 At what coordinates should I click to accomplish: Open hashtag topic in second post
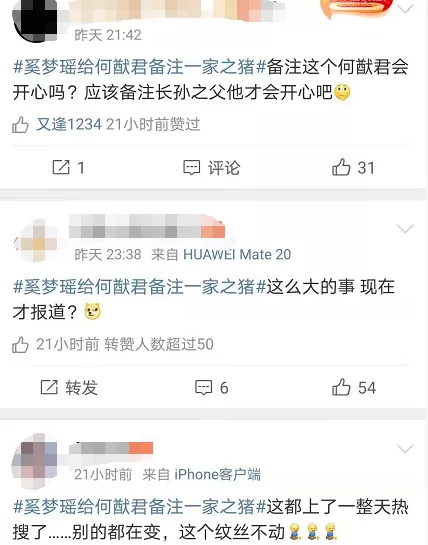[139, 287]
